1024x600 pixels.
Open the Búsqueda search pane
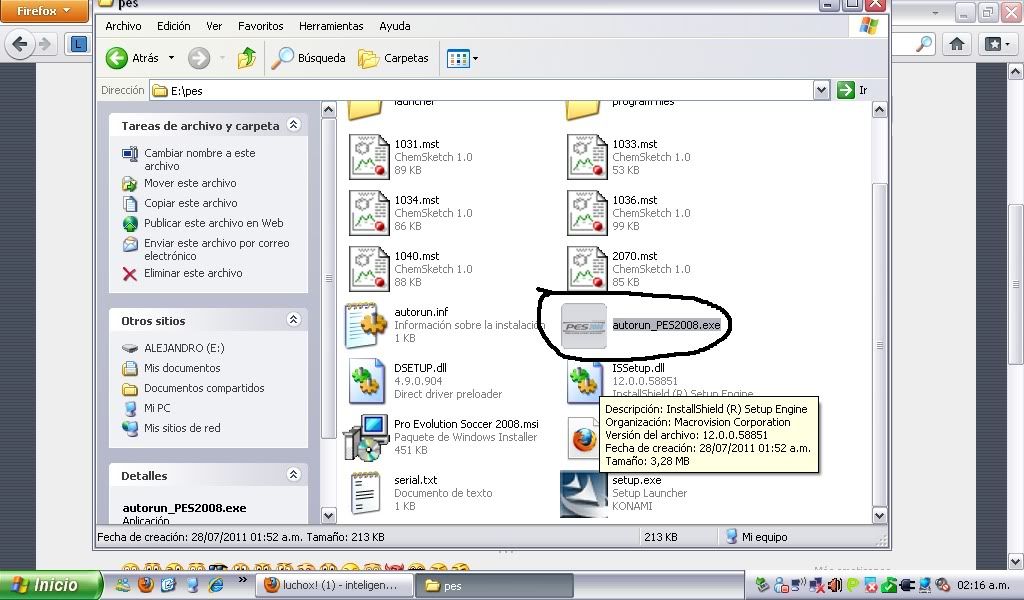pos(308,58)
